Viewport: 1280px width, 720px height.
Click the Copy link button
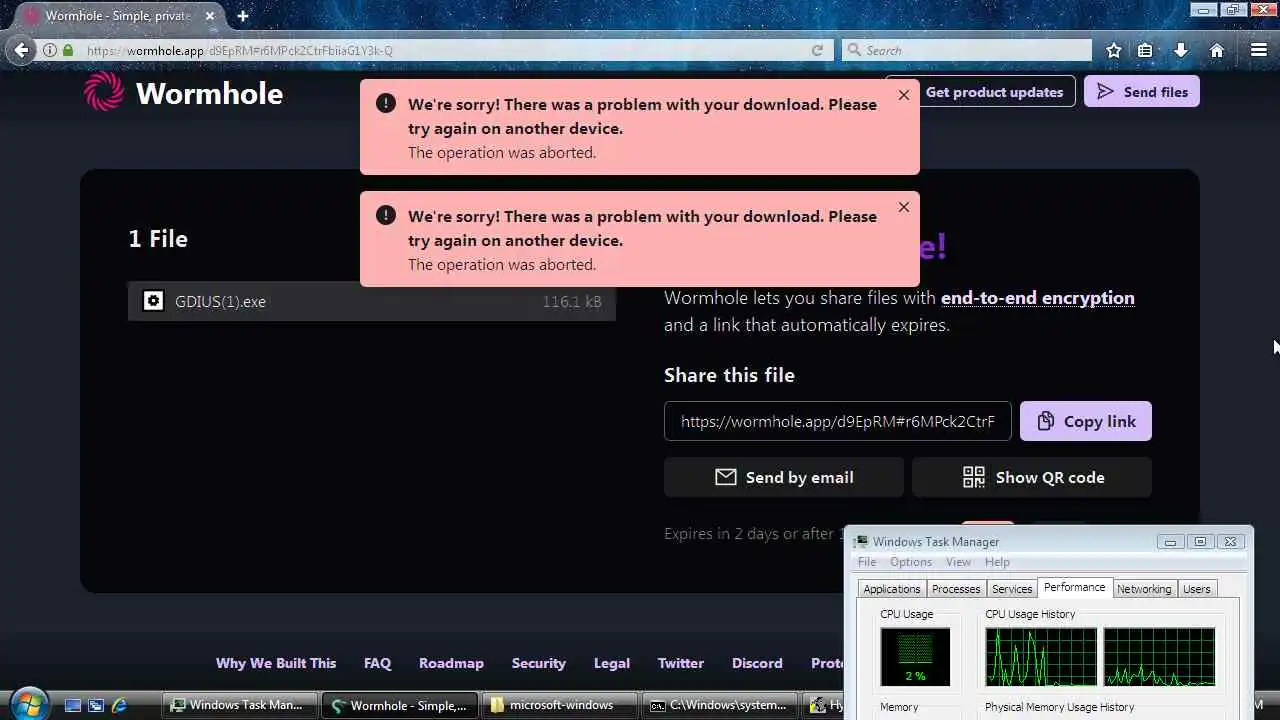(1086, 421)
